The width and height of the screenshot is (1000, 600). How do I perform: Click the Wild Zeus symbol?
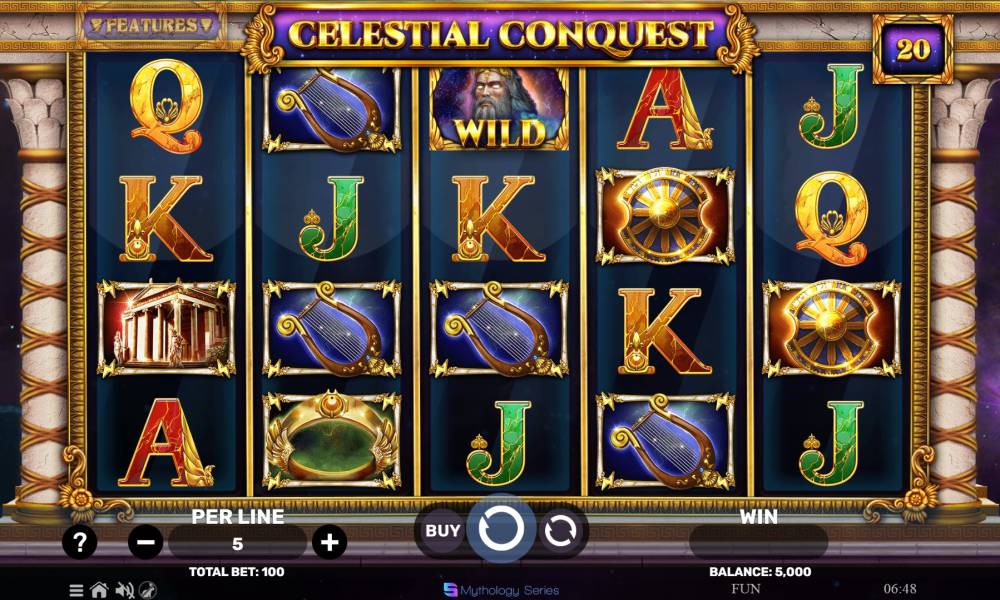499,109
